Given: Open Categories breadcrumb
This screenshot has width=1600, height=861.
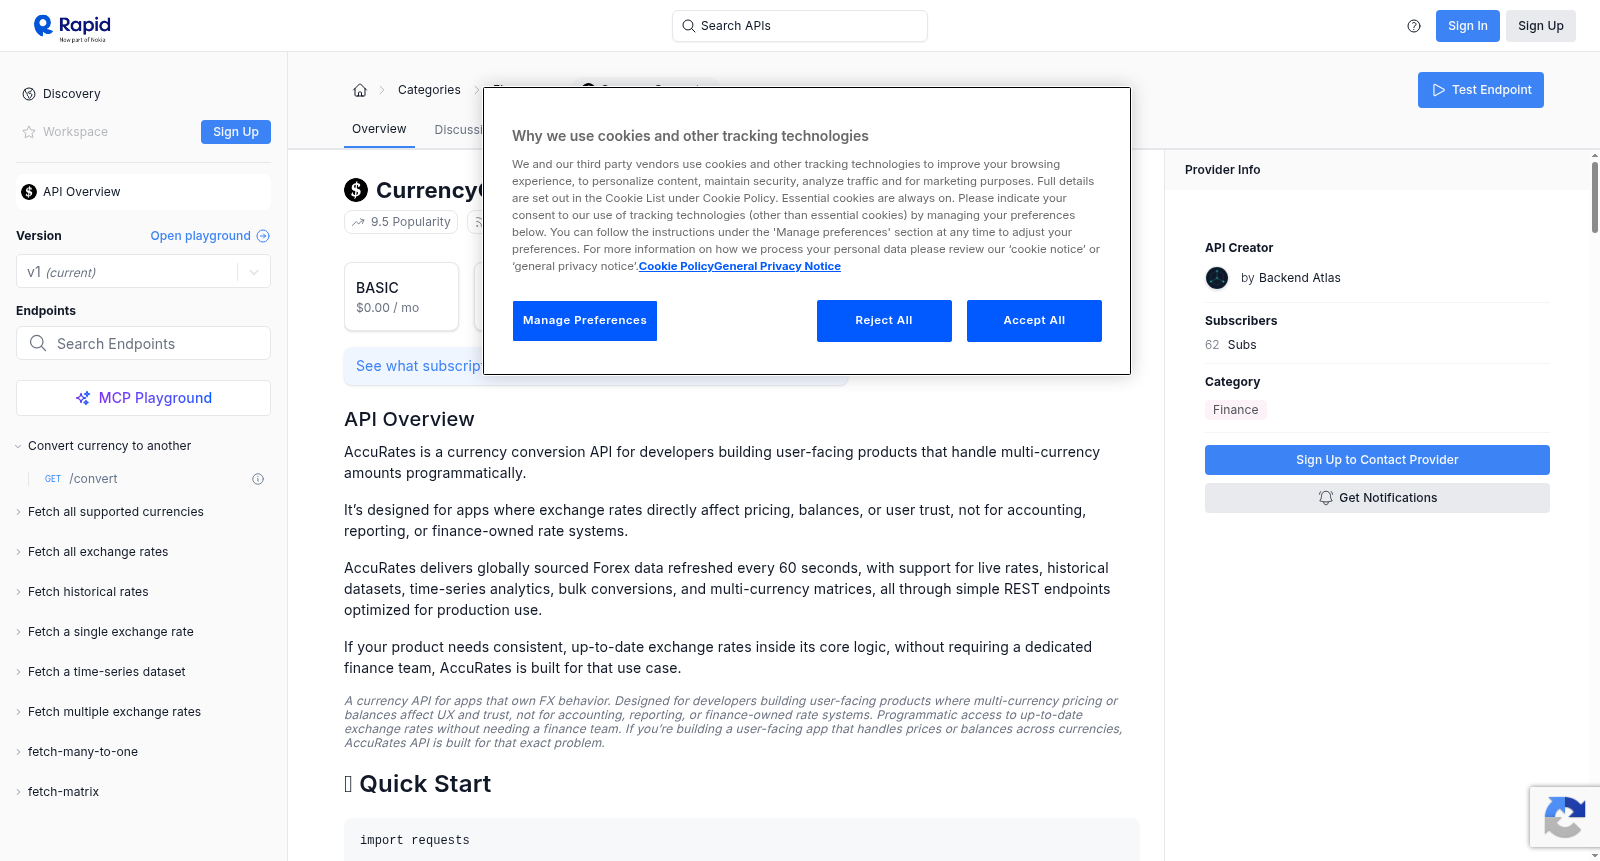Looking at the screenshot, I should click(429, 90).
